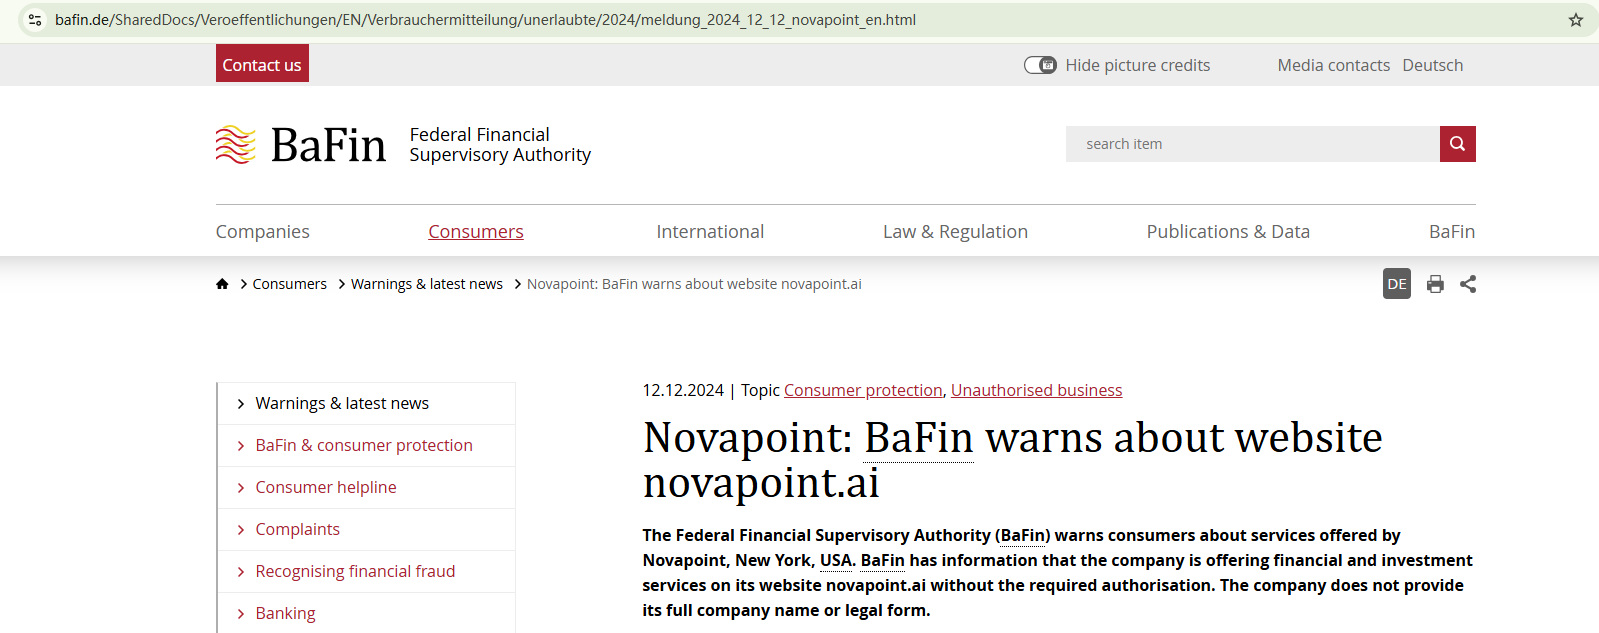Open the Law & Regulation menu

955,232
